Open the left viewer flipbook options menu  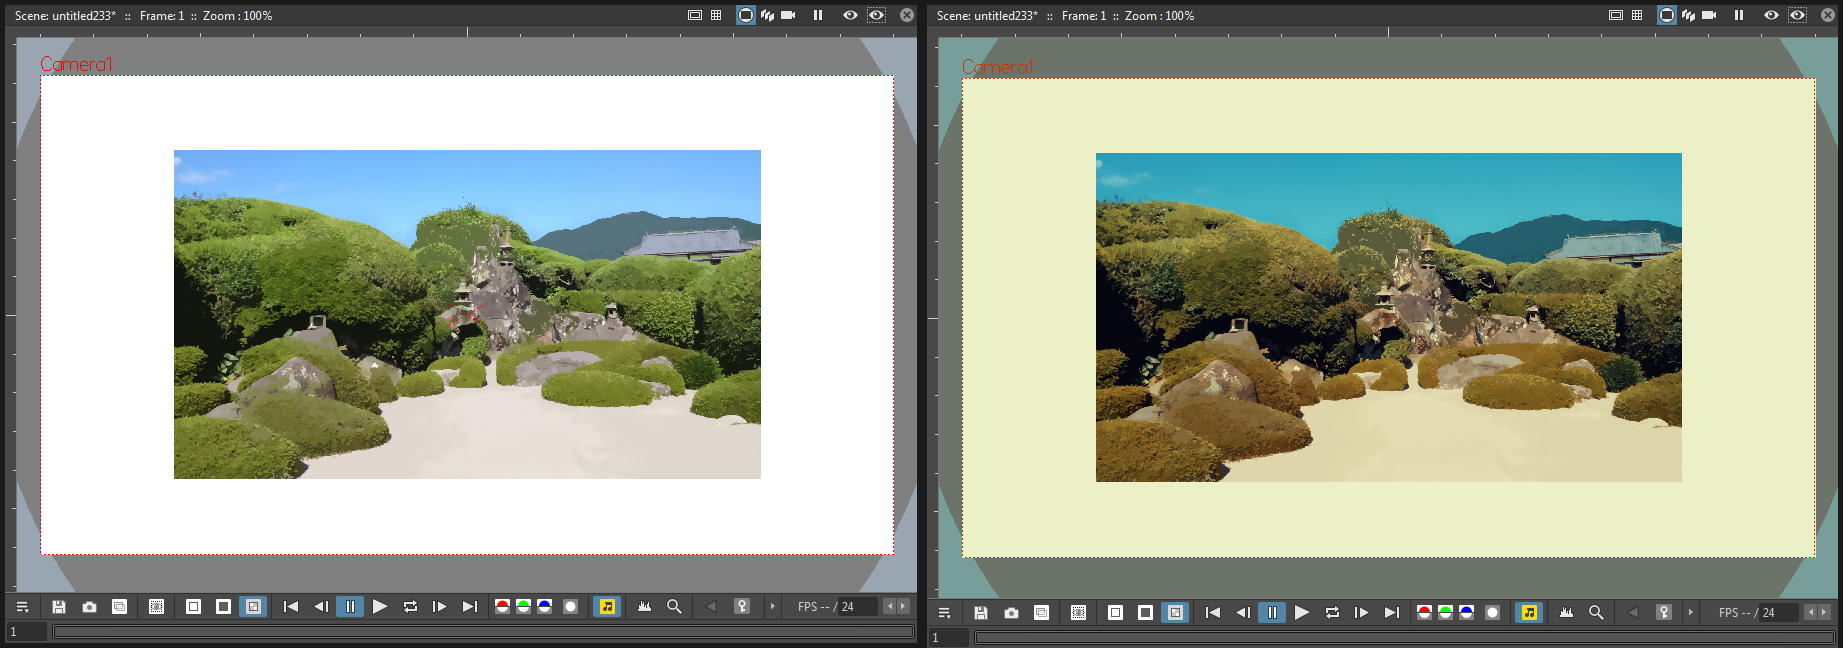(22, 607)
